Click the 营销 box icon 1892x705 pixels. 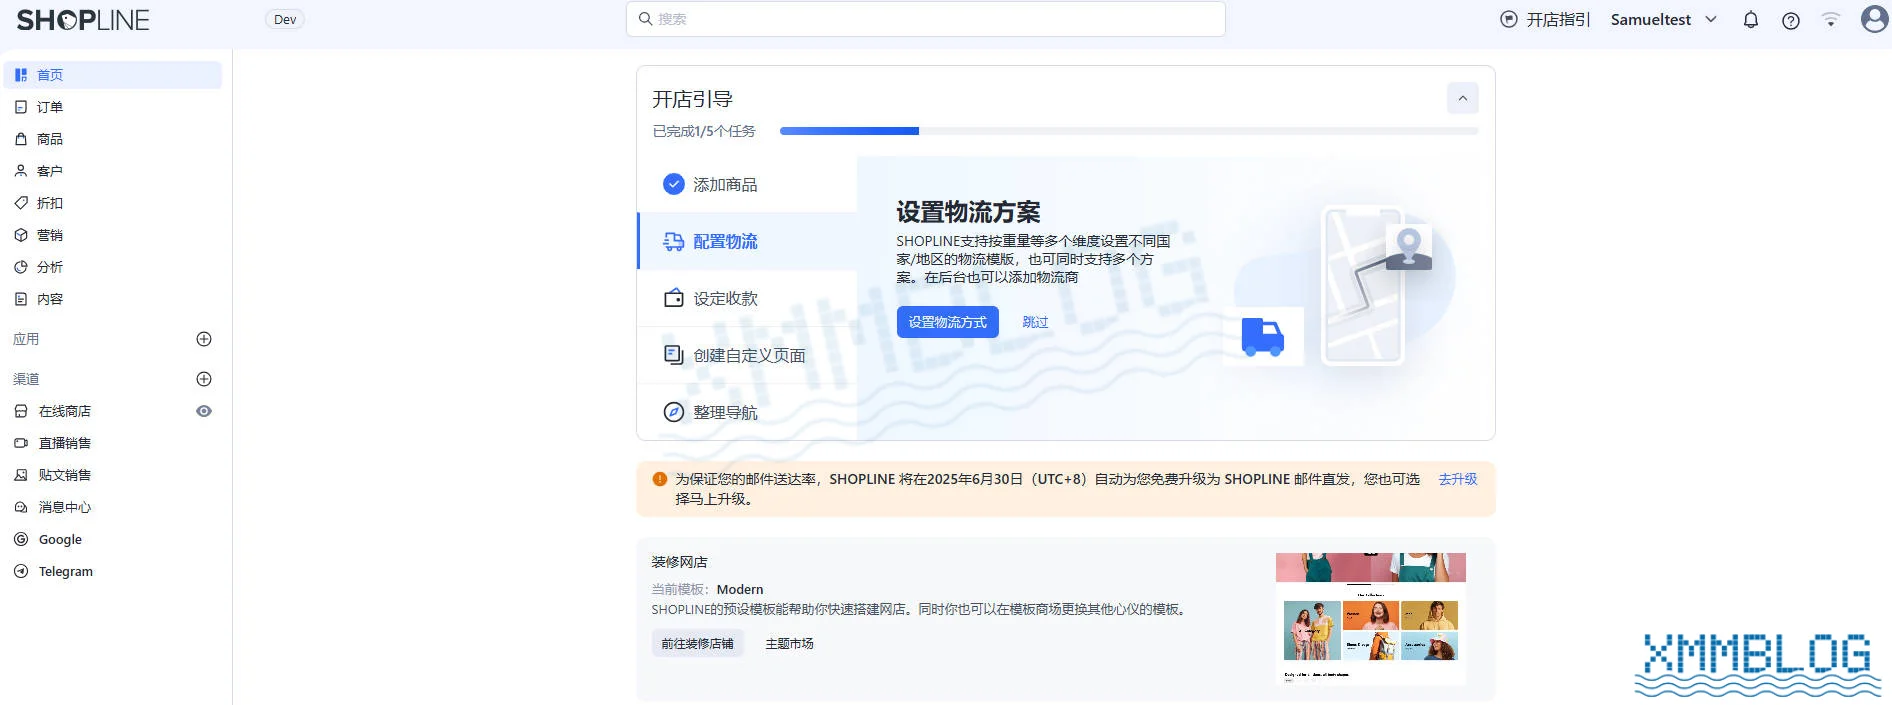(21, 235)
